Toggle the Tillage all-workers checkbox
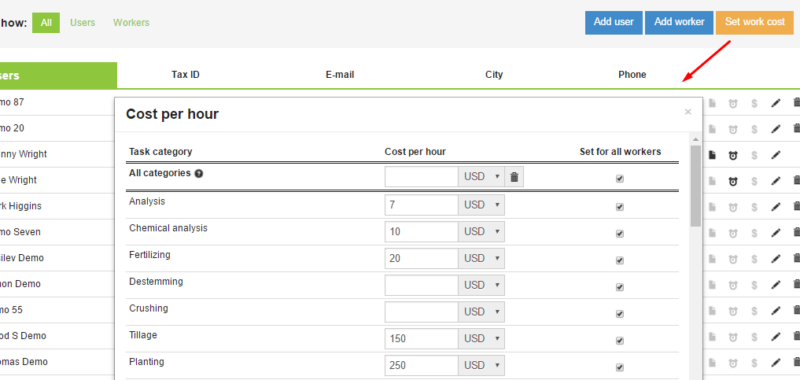 pyautogui.click(x=620, y=341)
